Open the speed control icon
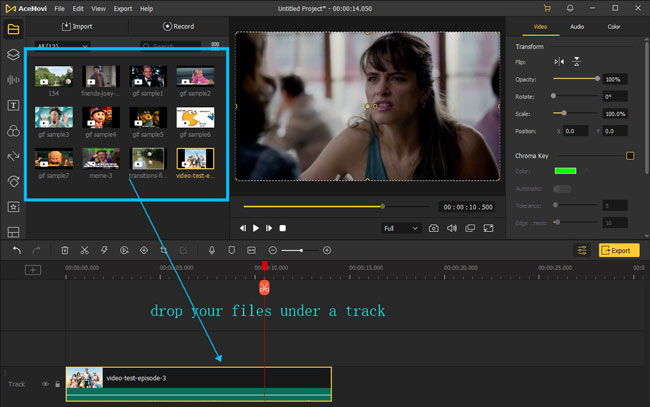This screenshot has width=650, height=407. pyautogui.click(x=124, y=250)
